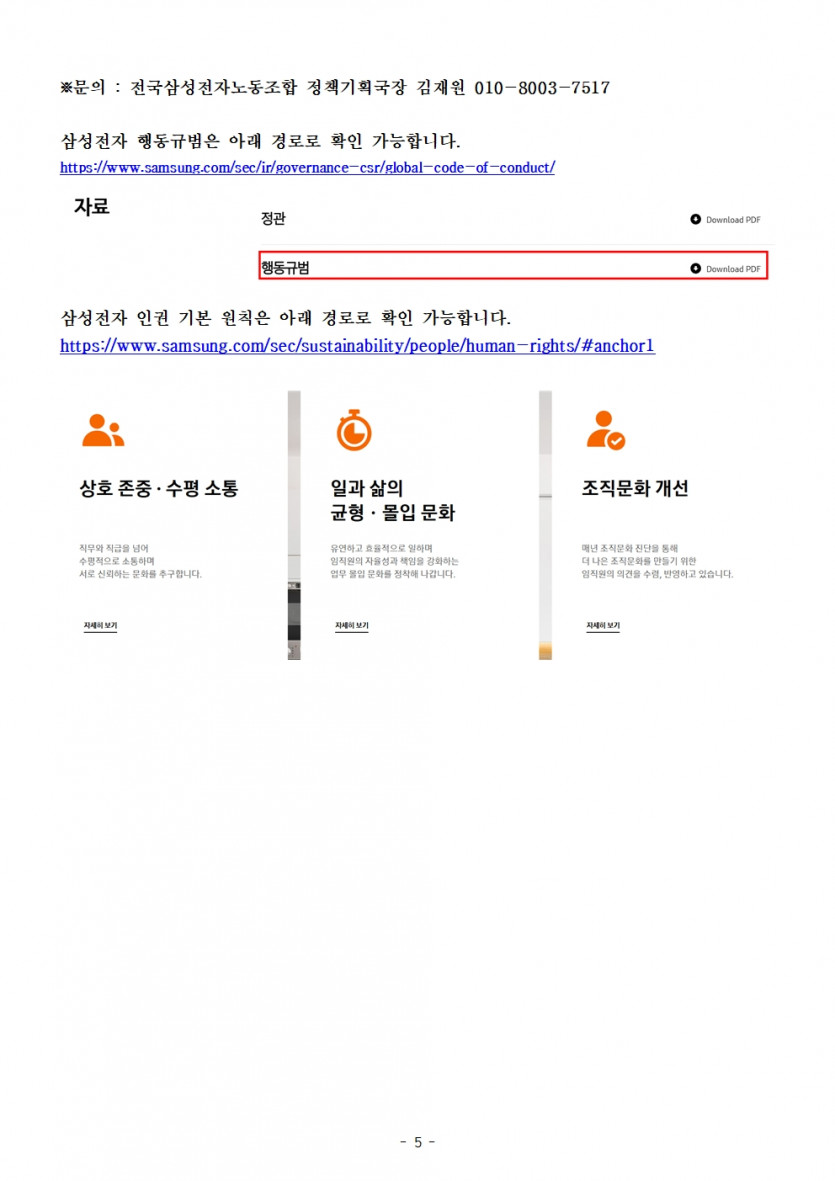Click the 조직문화 개선 heading
Screen dimensions: 835x1181
[635, 488]
